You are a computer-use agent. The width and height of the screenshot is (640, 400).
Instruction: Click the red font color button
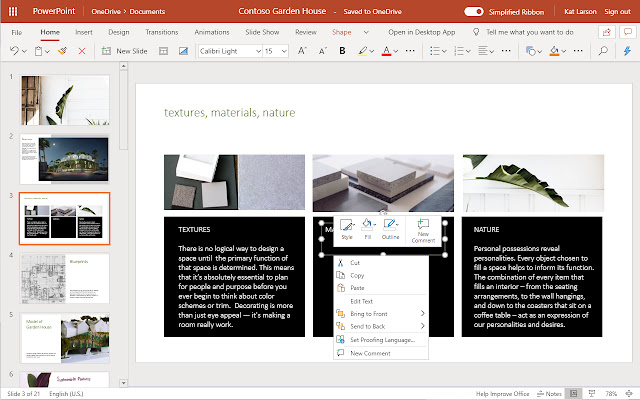tap(387, 50)
